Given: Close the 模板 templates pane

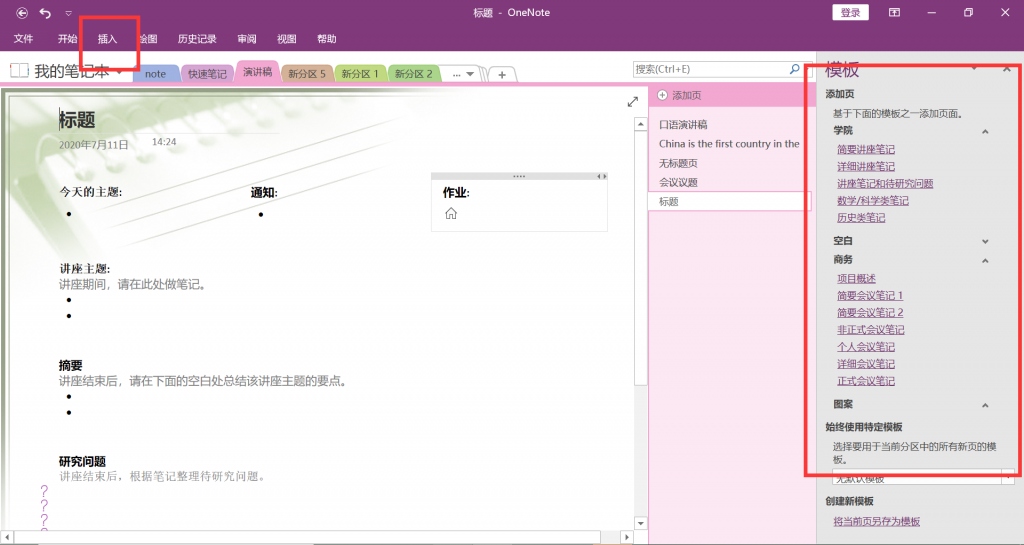Looking at the screenshot, I should click(1006, 69).
